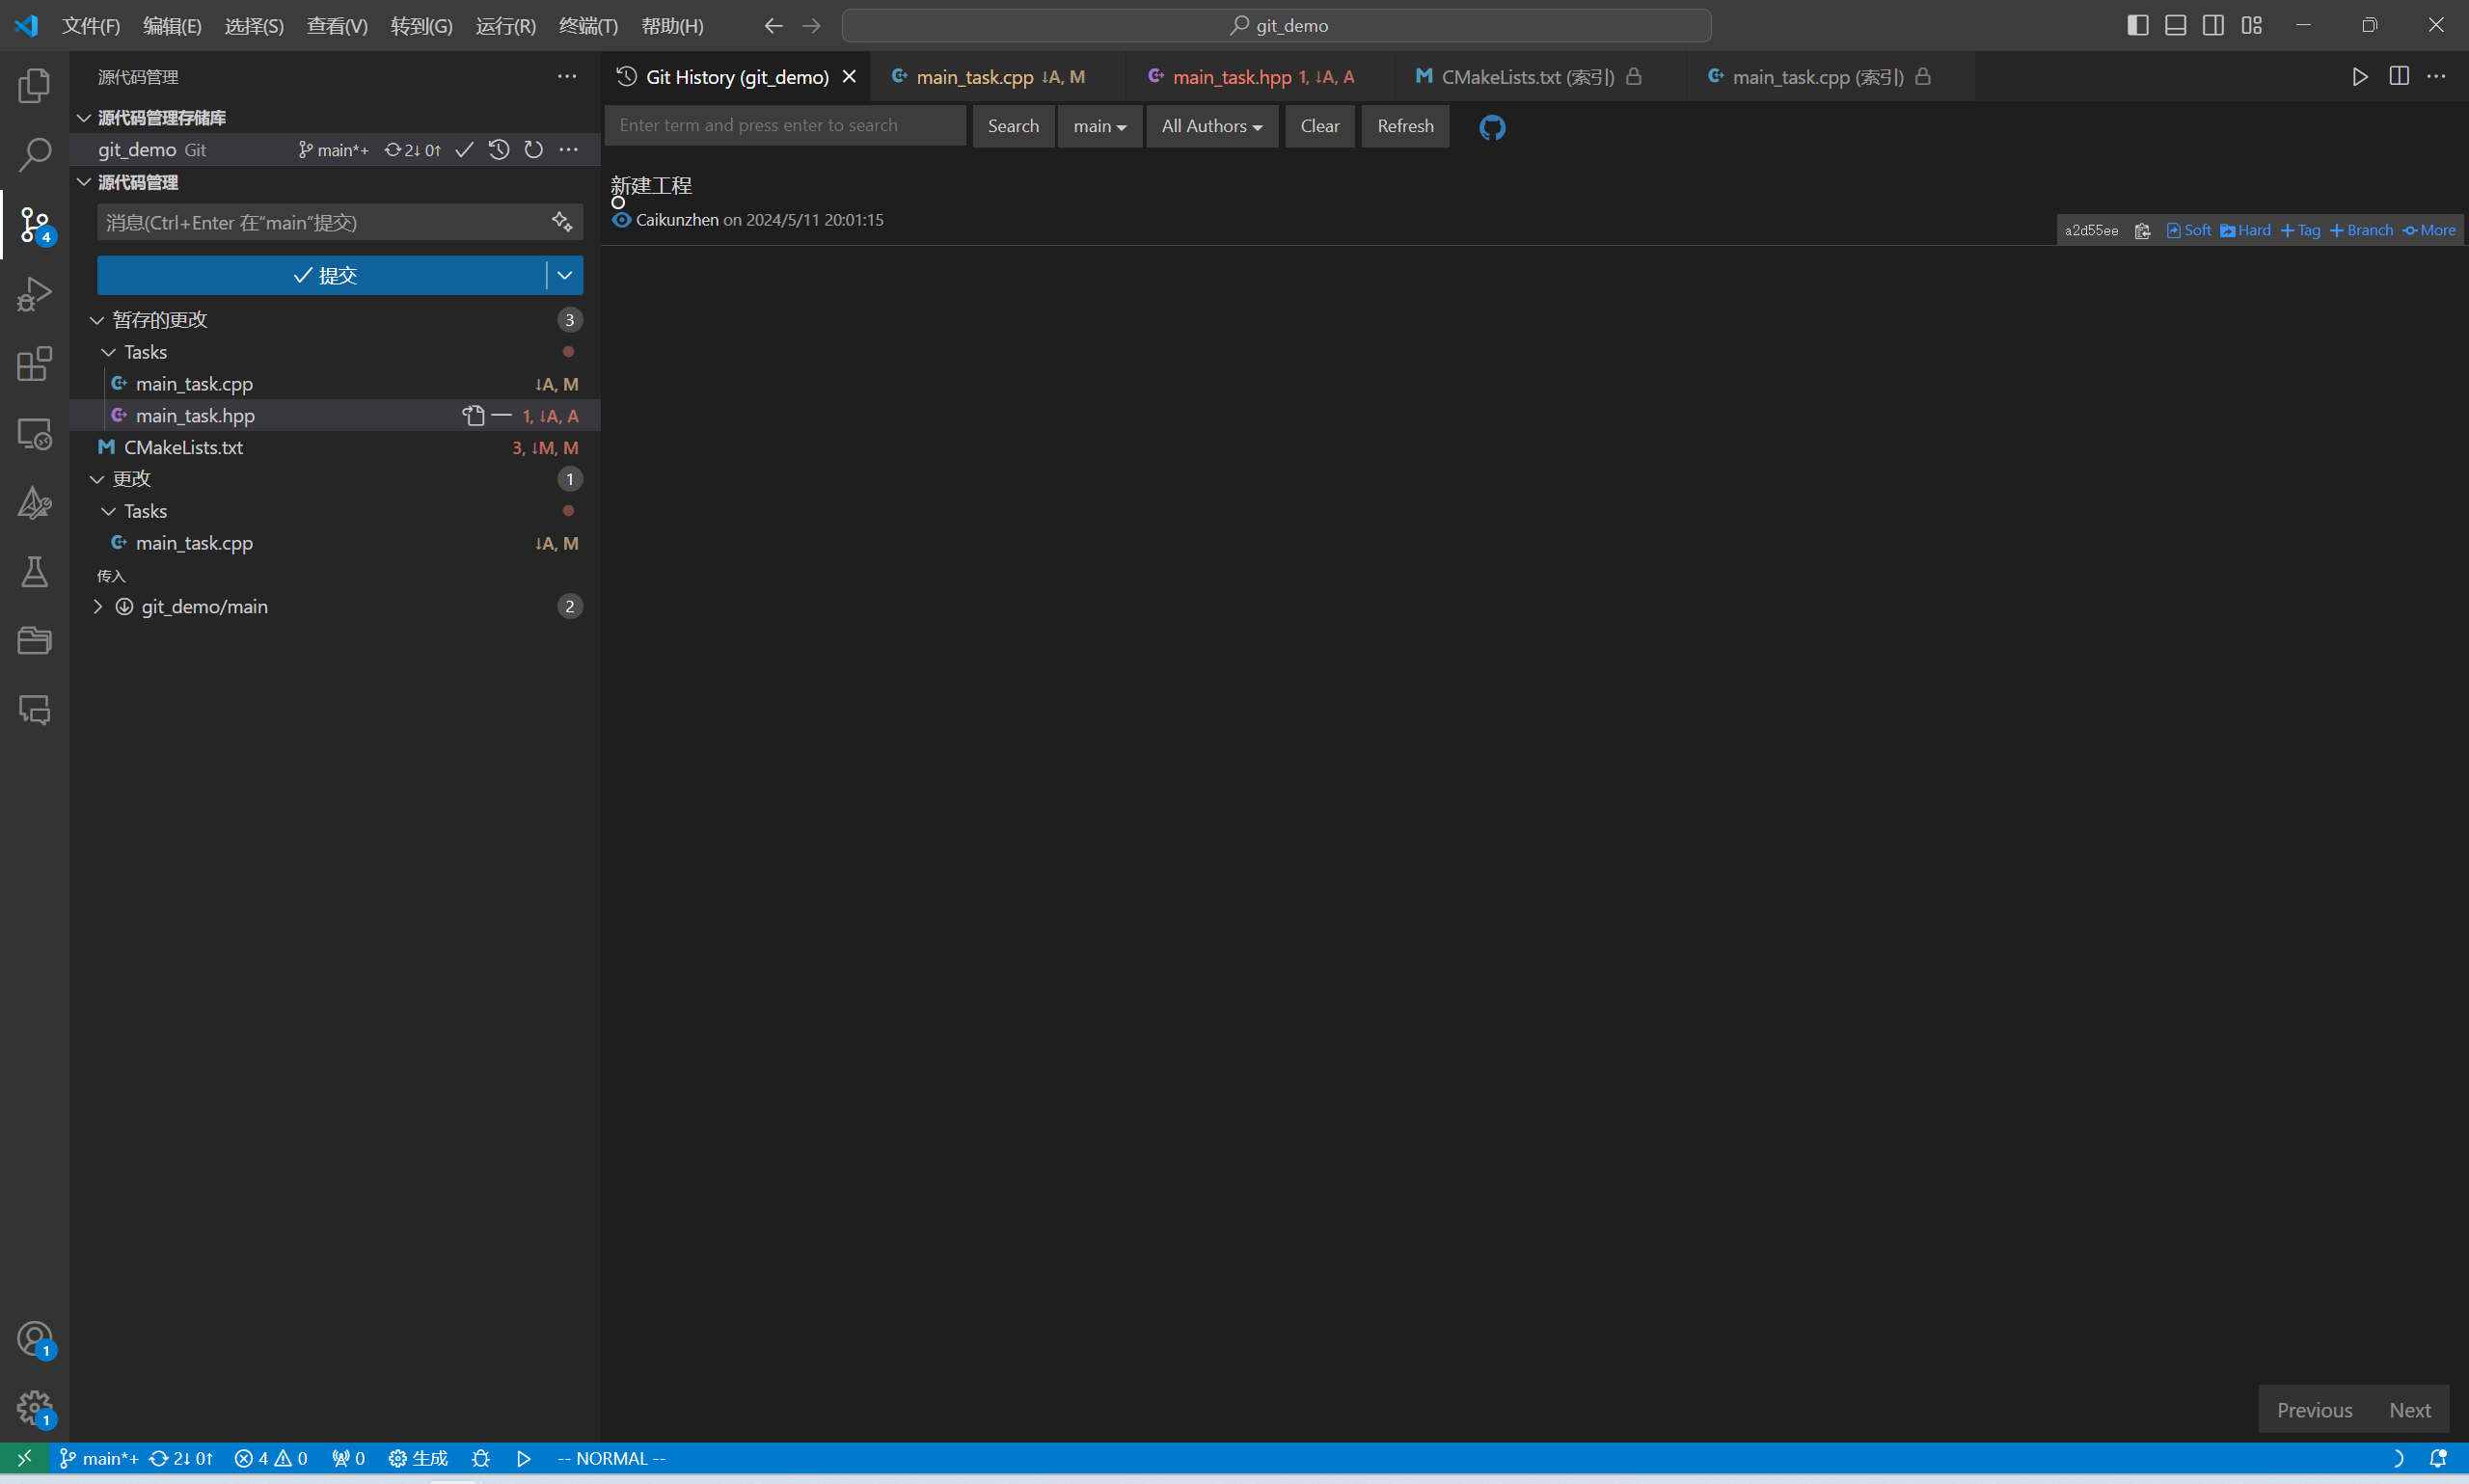Open the All Authors dropdown
Image resolution: width=2469 pixels, height=1484 pixels.
coord(1211,126)
